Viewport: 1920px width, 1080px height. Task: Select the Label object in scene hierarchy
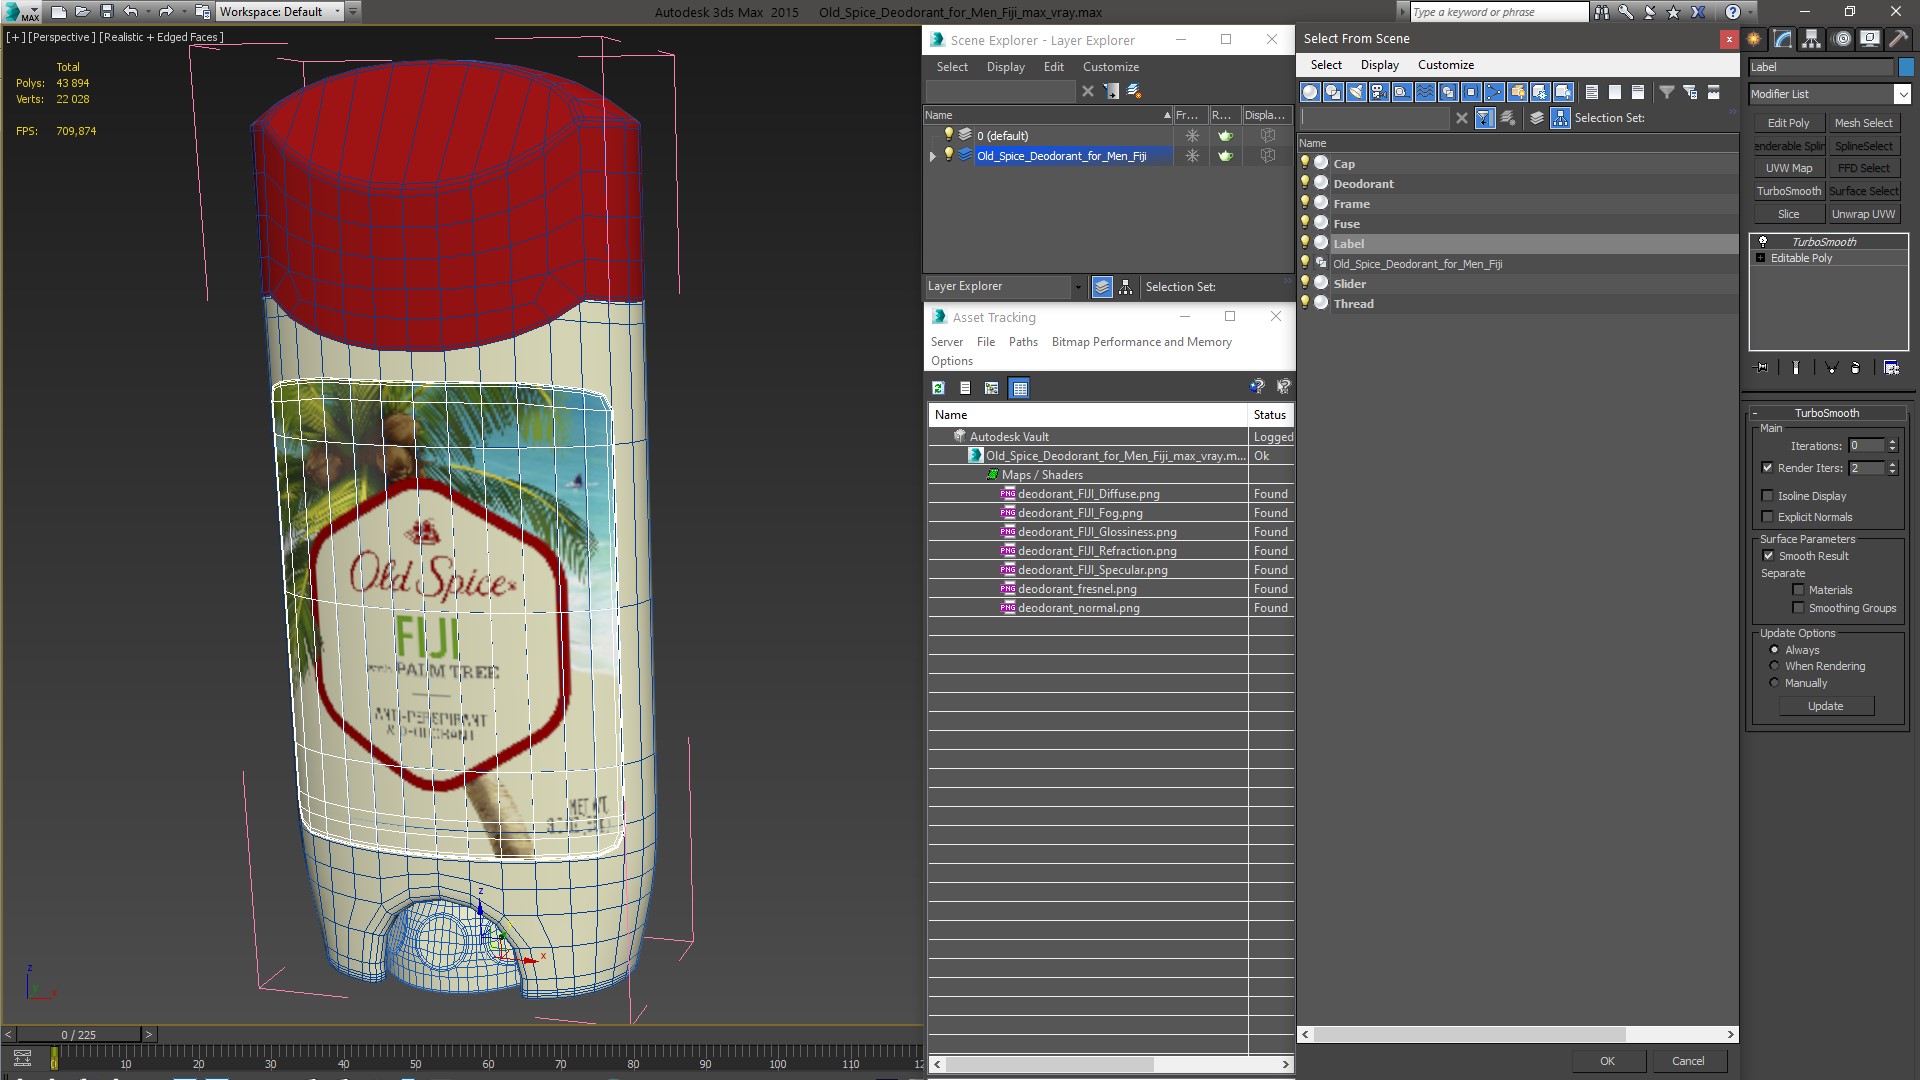1348,243
